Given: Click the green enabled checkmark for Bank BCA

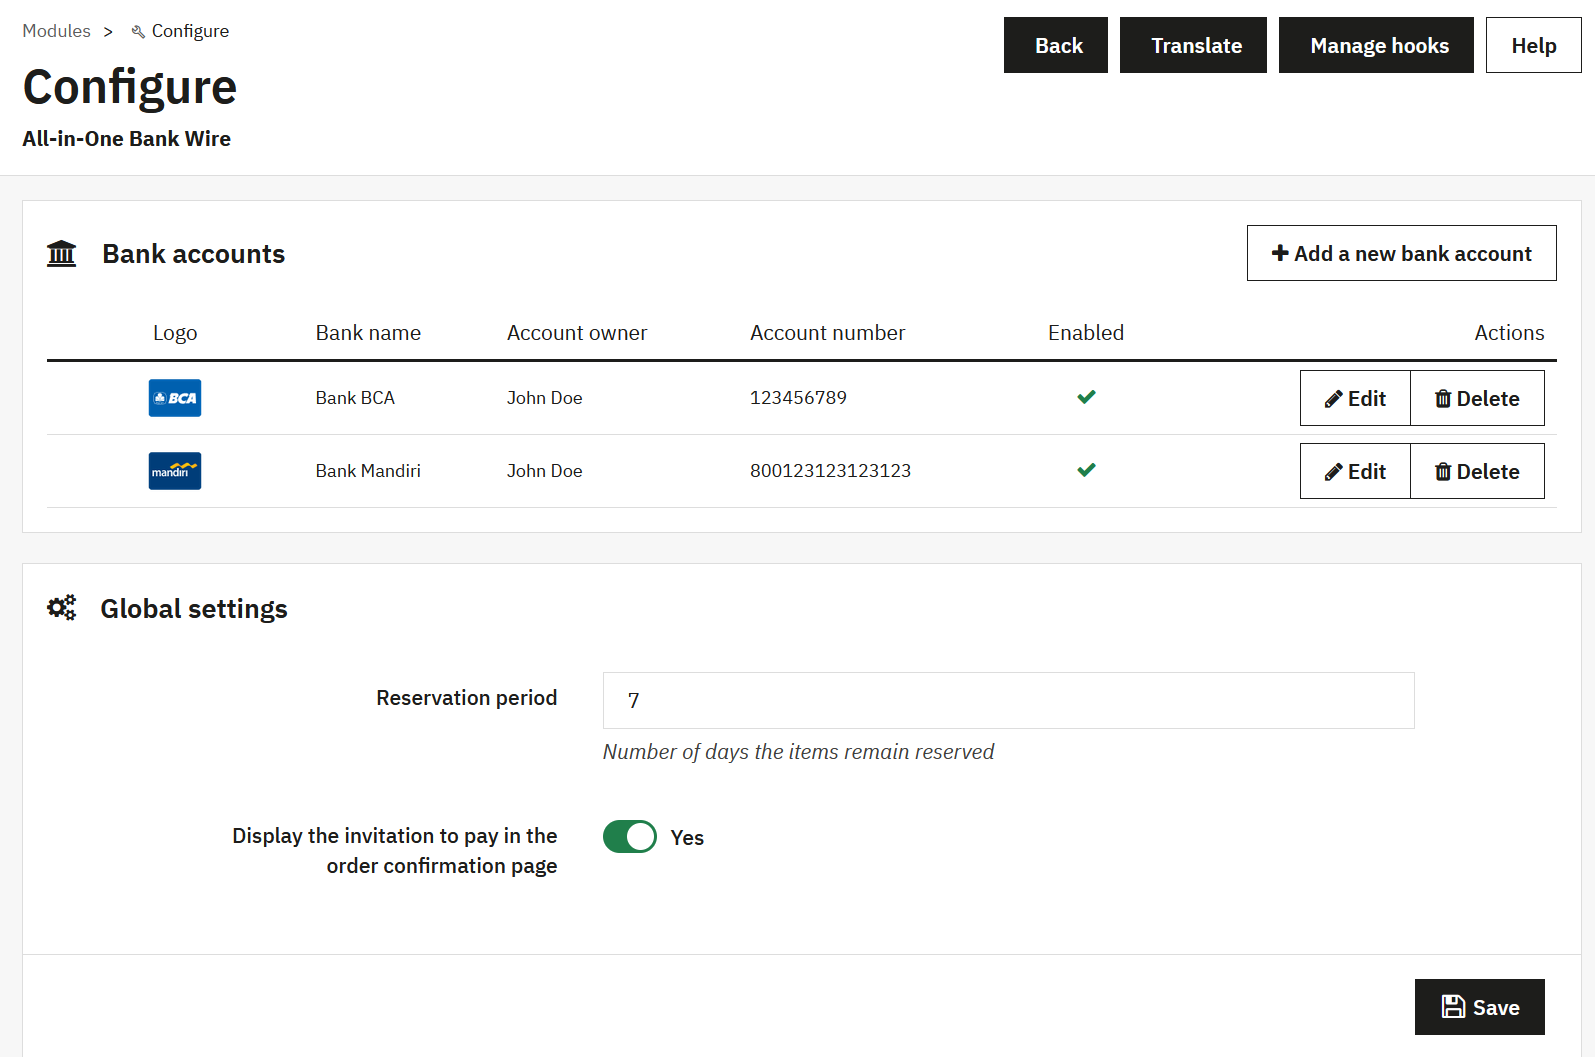Looking at the screenshot, I should coord(1086,397).
